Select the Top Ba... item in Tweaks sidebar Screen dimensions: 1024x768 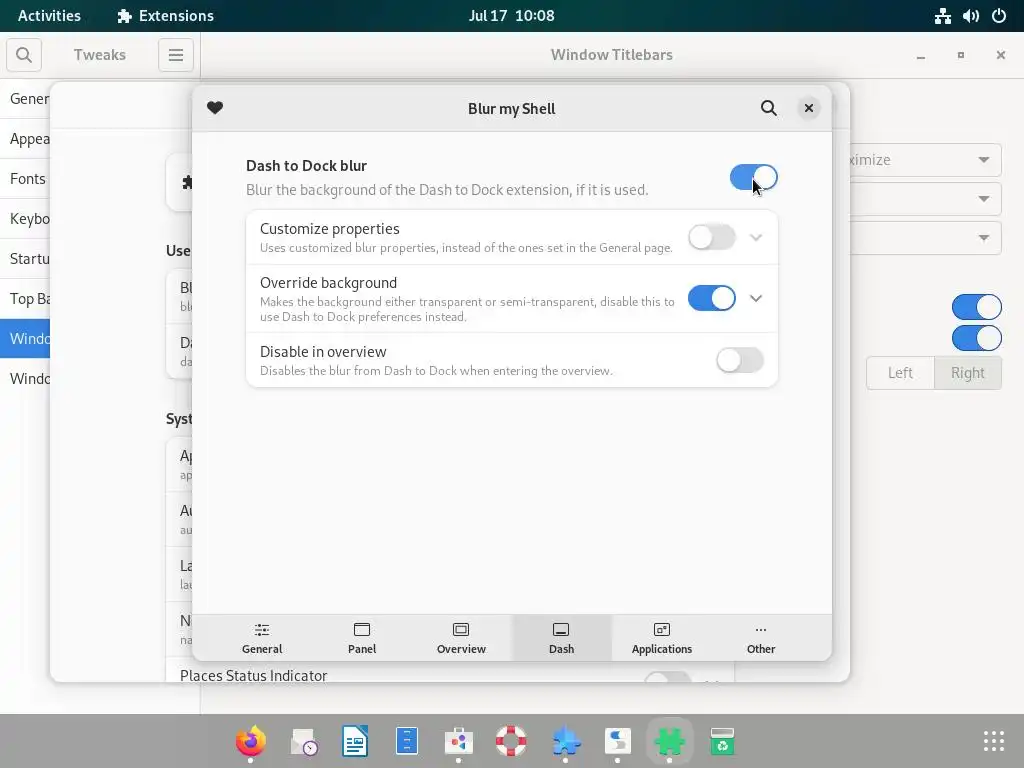[x=25, y=298]
